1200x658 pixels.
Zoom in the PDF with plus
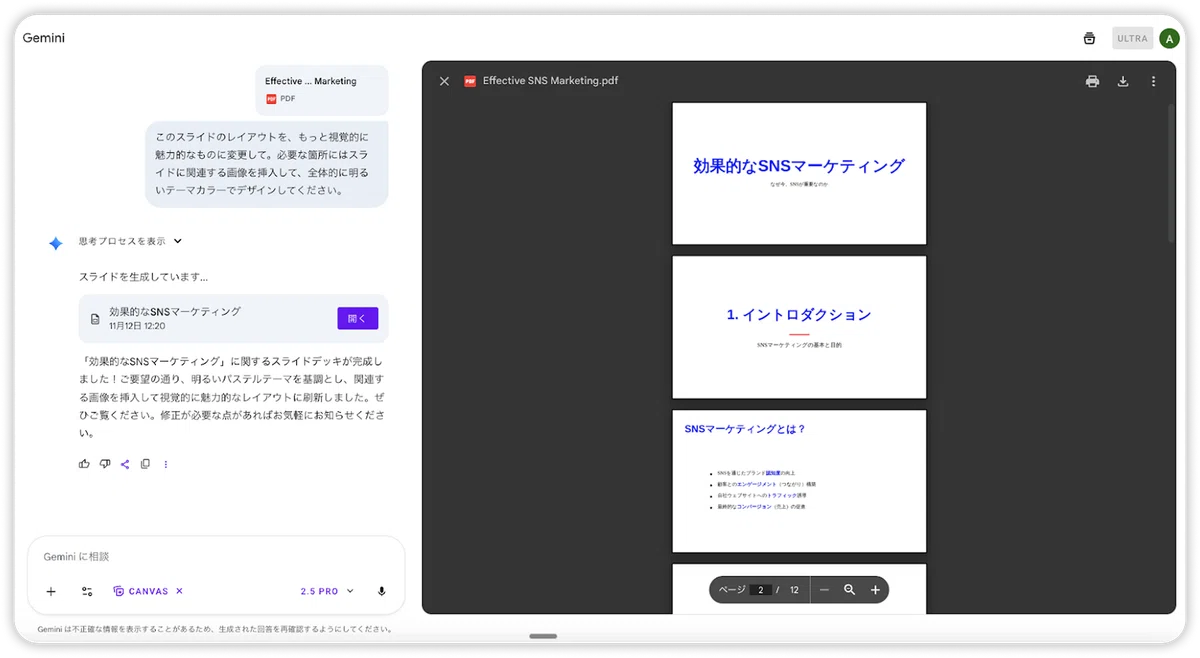[x=875, y=590]
